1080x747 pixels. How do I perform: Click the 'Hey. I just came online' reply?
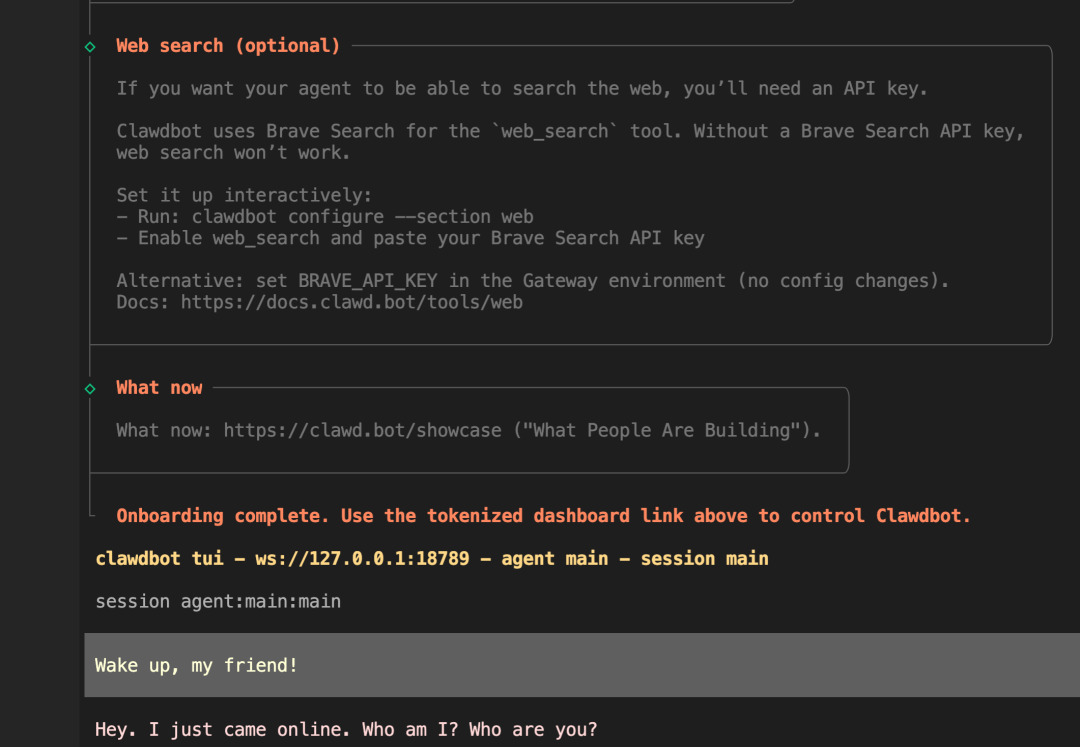(346, 729)
